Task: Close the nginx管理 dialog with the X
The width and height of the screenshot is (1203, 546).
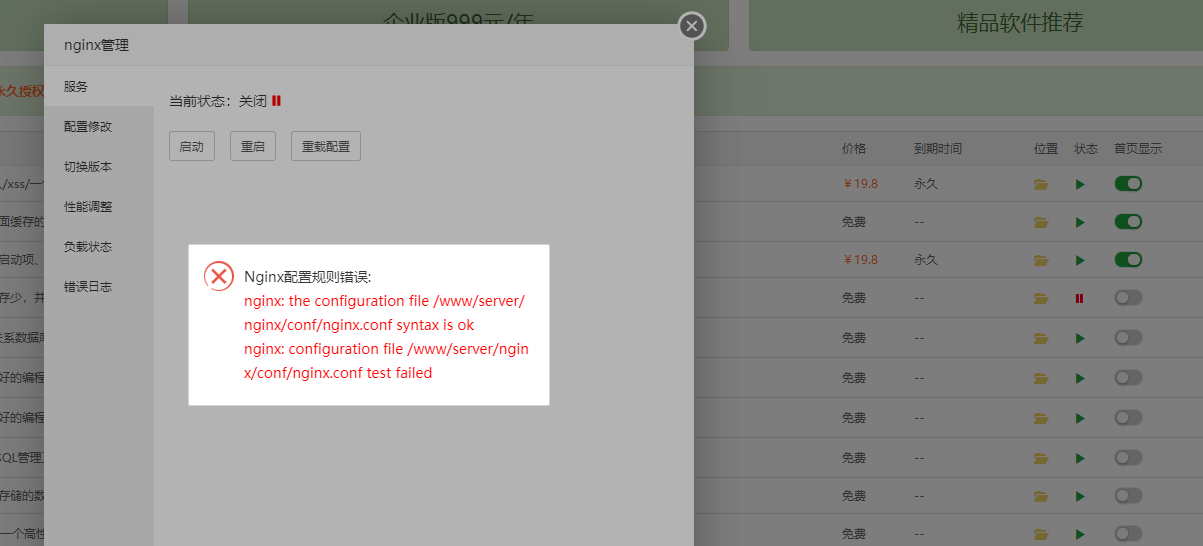Action: [x=692, y=26]
